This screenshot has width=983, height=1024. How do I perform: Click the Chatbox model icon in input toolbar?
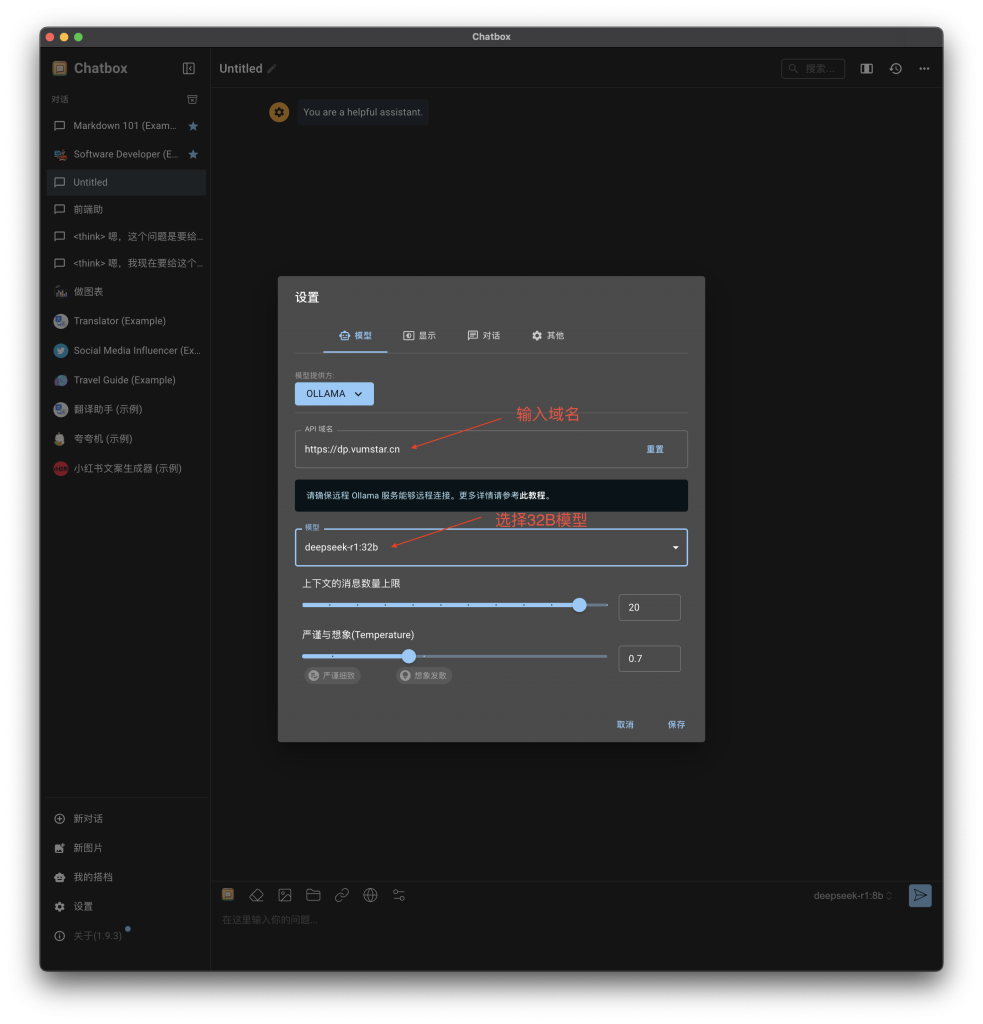228,895
